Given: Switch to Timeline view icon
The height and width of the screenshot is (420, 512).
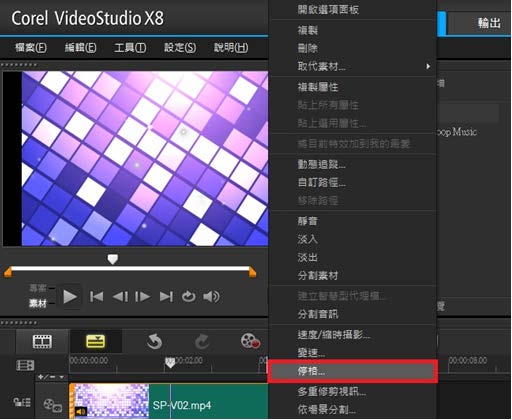Looking at the screenshot, I should pos(95,341).
